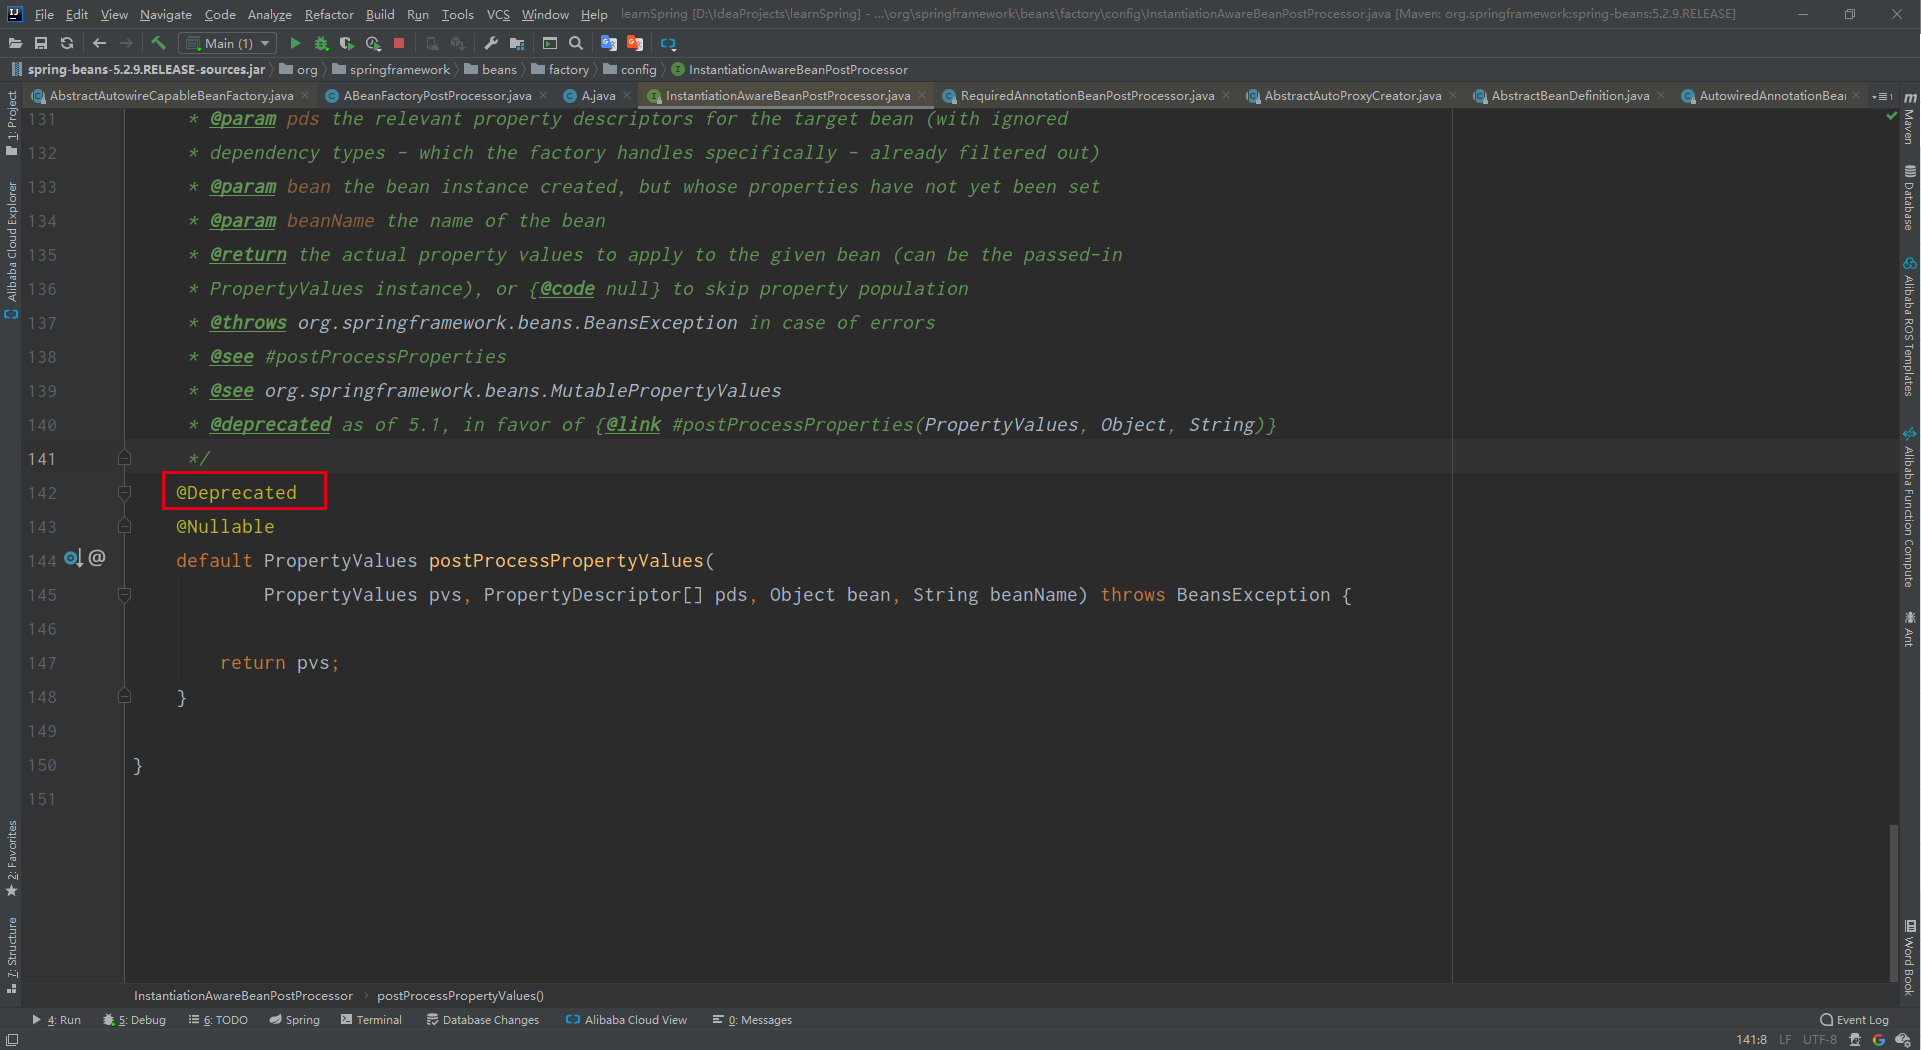Switch to the RequiredAnnotationBeanPostProcessor.java tab

tap(1086, 96)
